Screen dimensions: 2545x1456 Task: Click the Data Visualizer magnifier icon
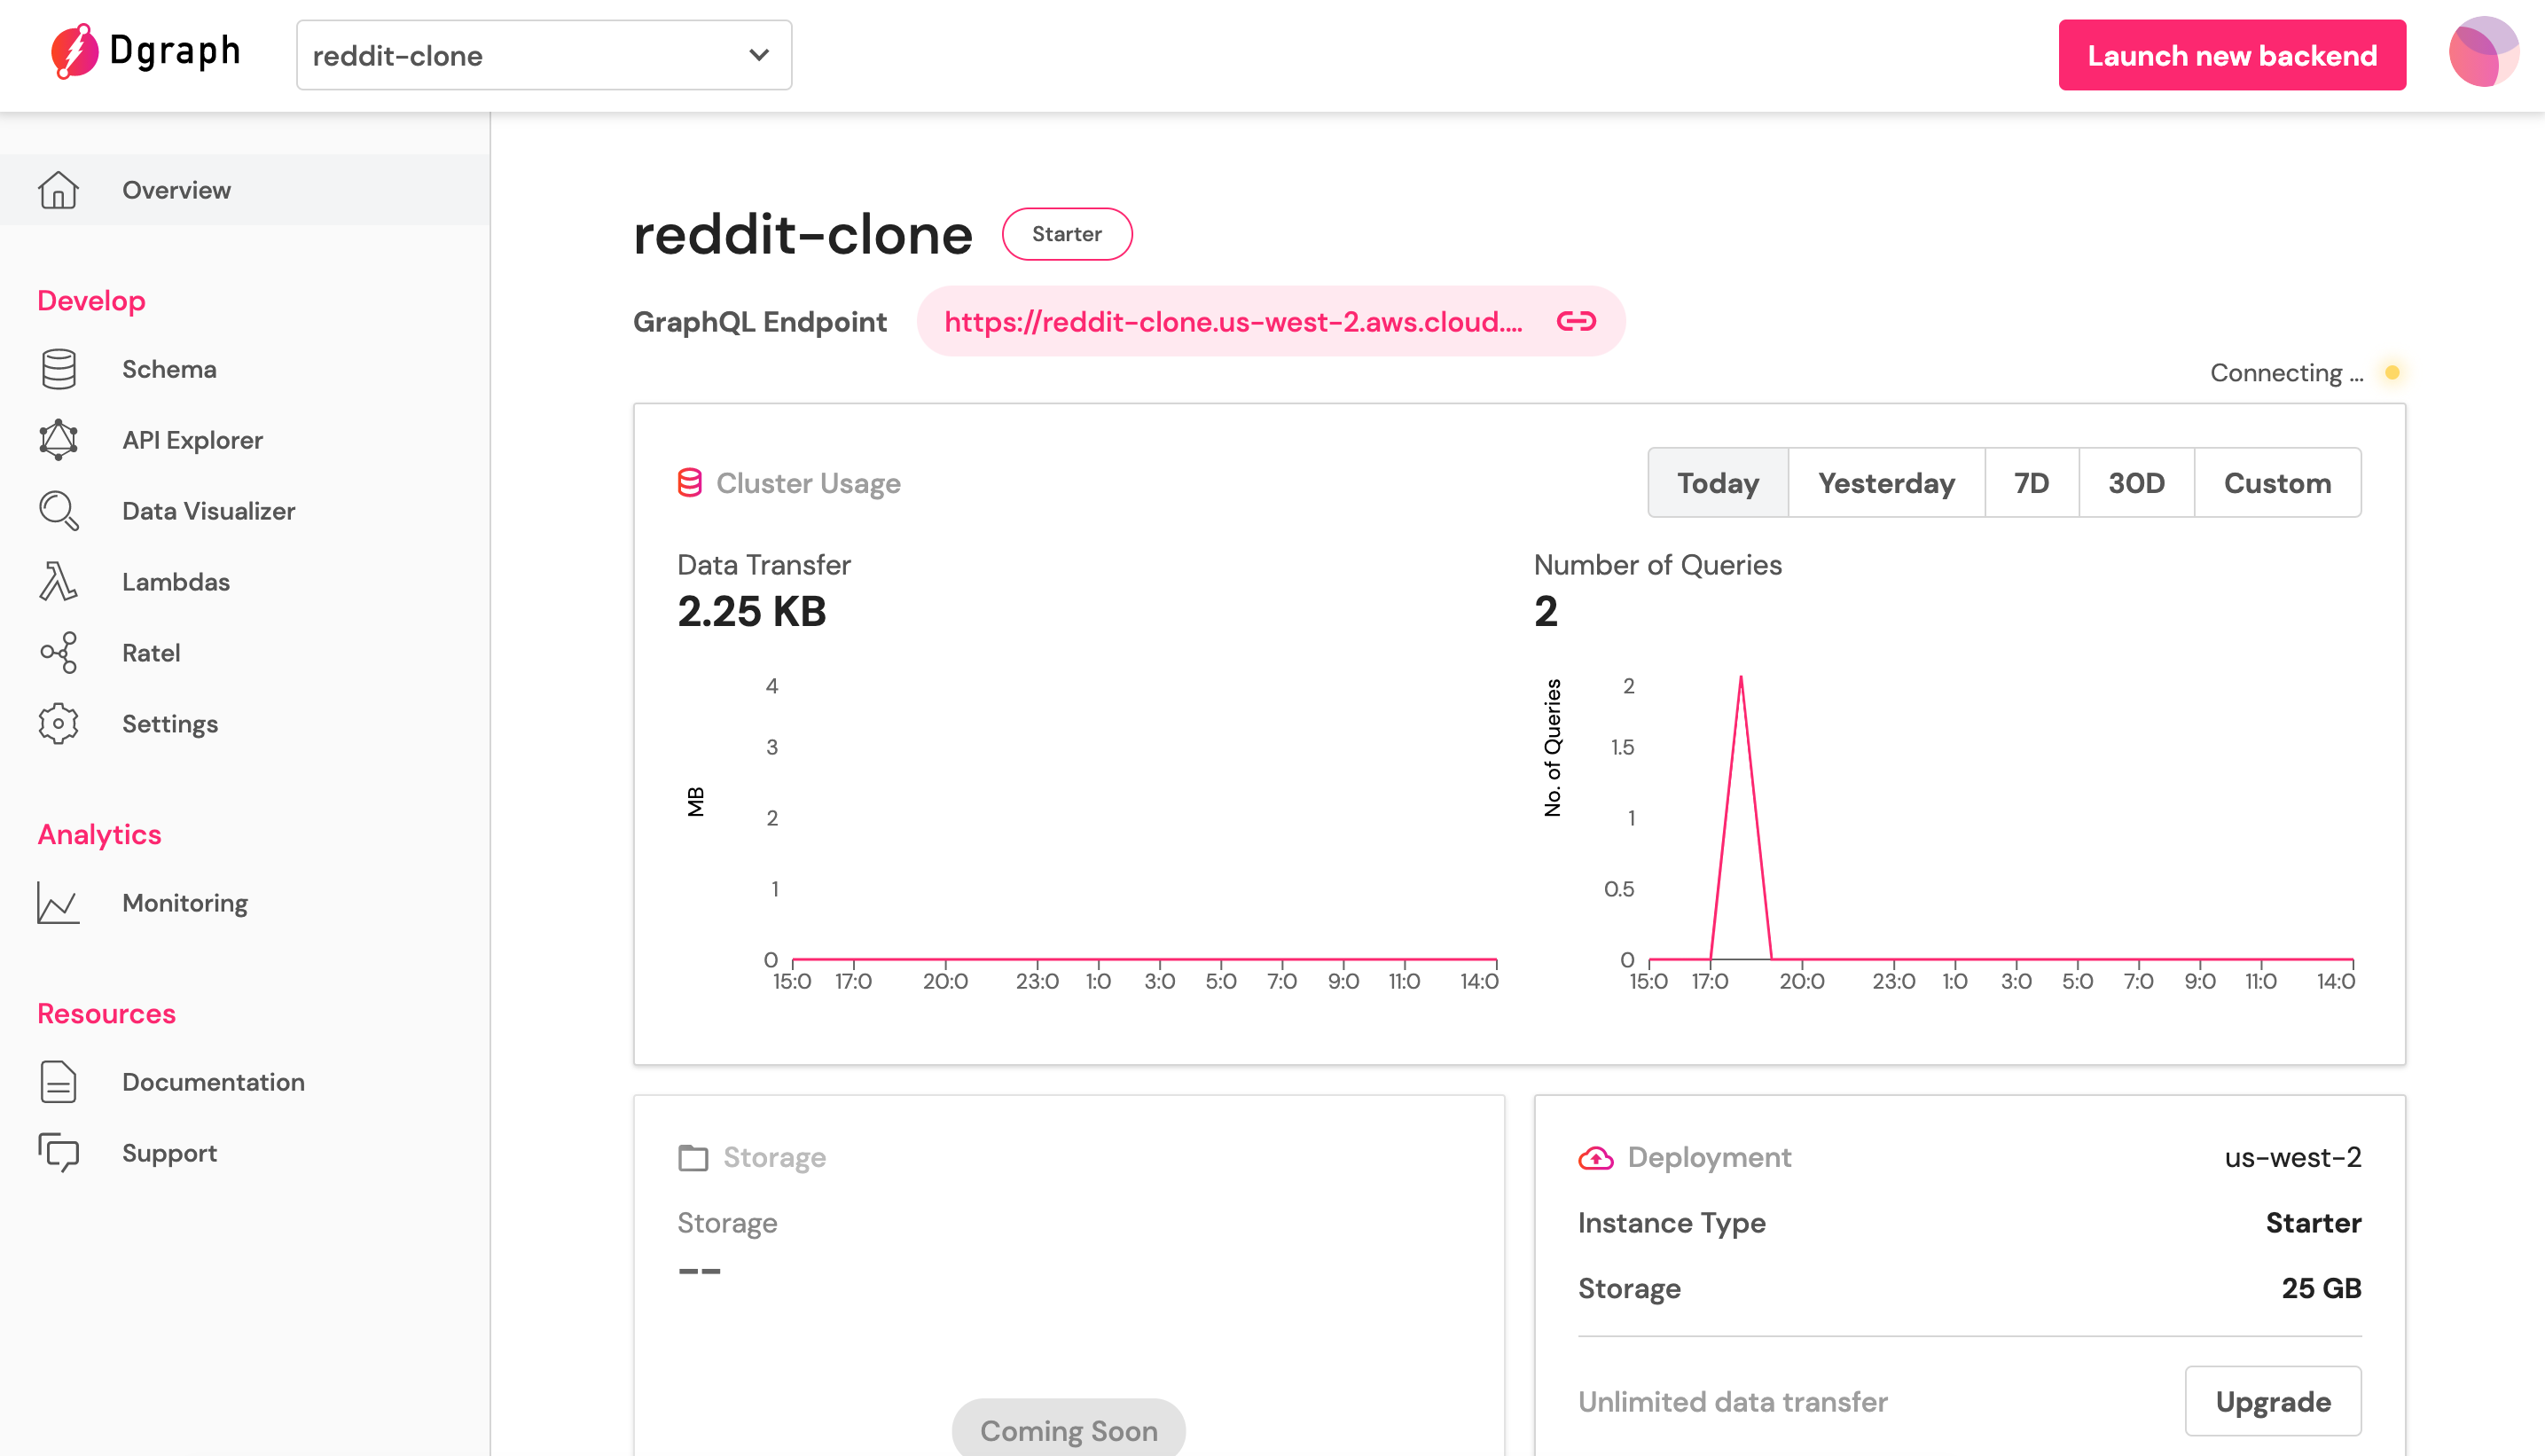[58, 511]
